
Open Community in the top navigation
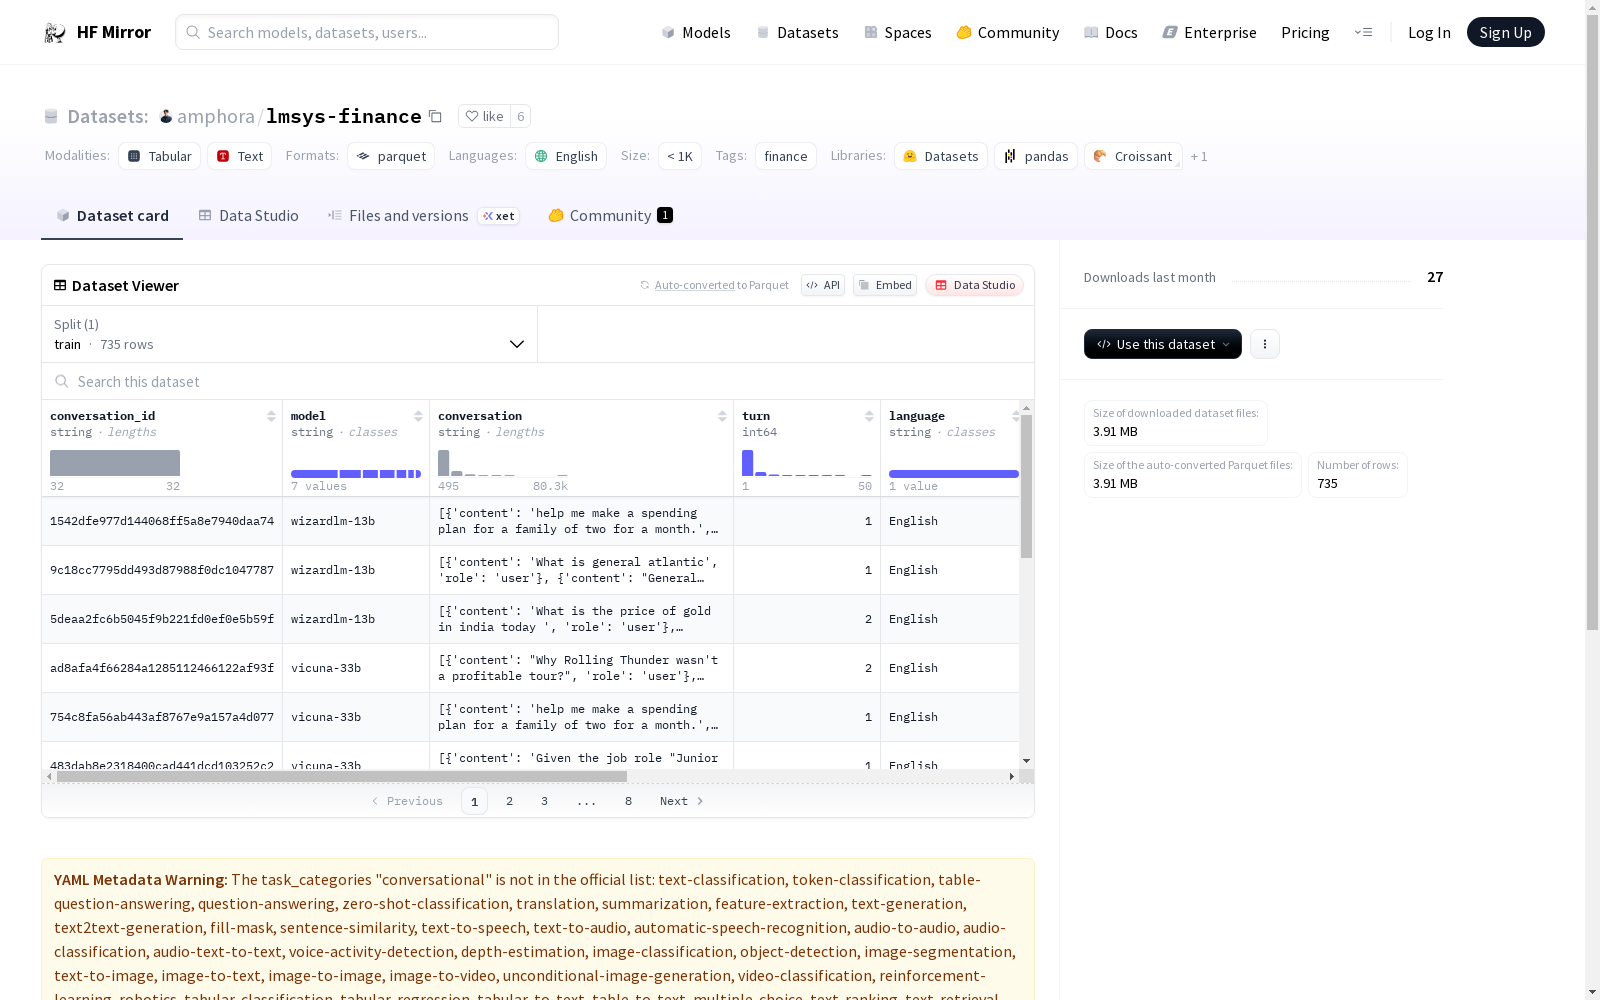coord(1008,32)
